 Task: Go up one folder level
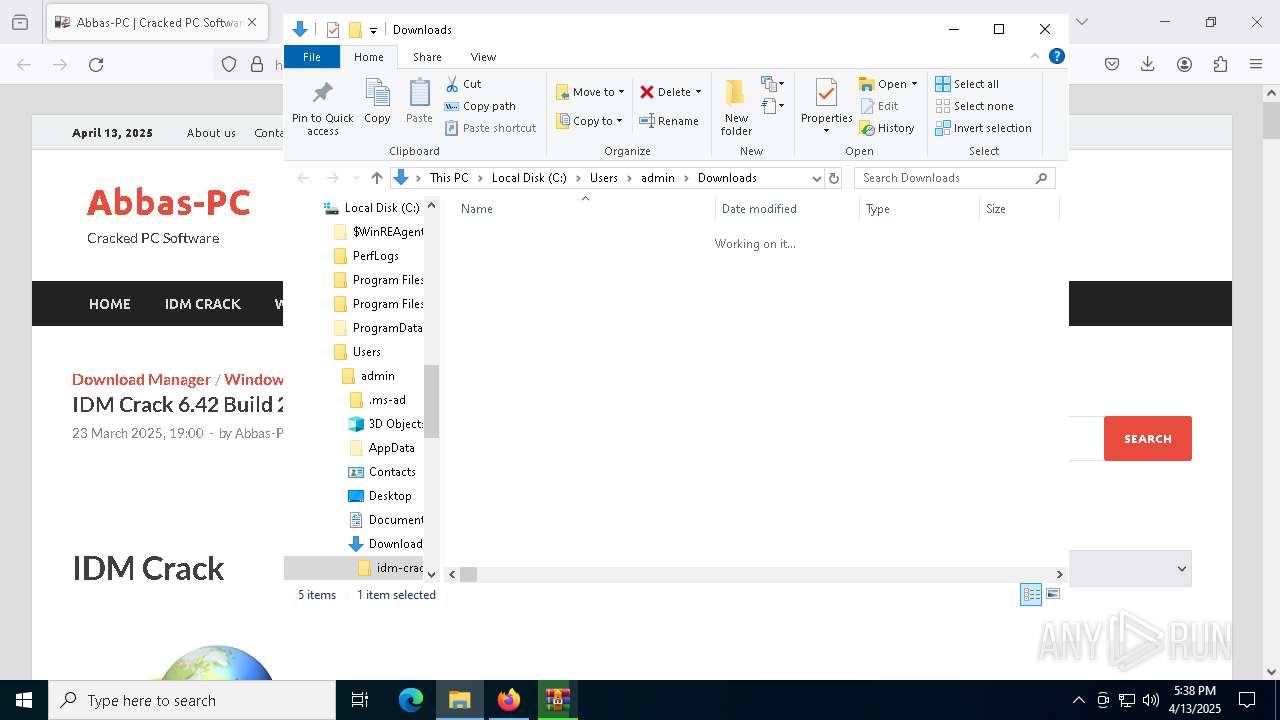coord(377,178)
